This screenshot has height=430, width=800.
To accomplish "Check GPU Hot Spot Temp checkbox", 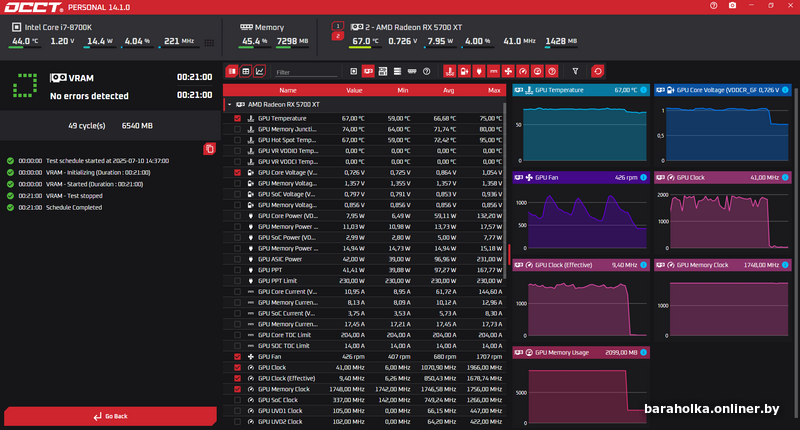I will (237, 140).
